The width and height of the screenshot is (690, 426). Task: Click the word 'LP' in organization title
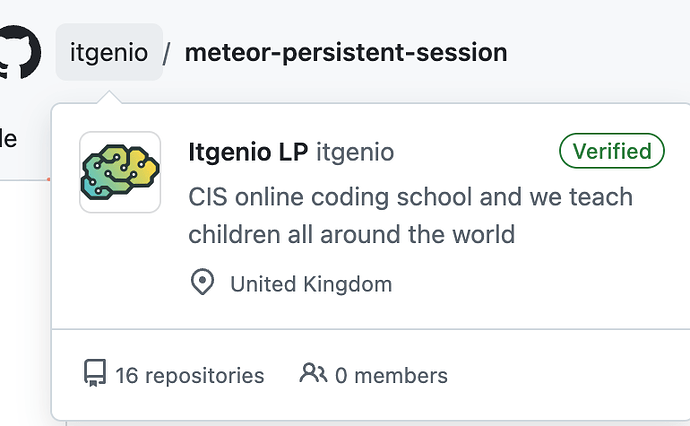click(x=294, y=152)
